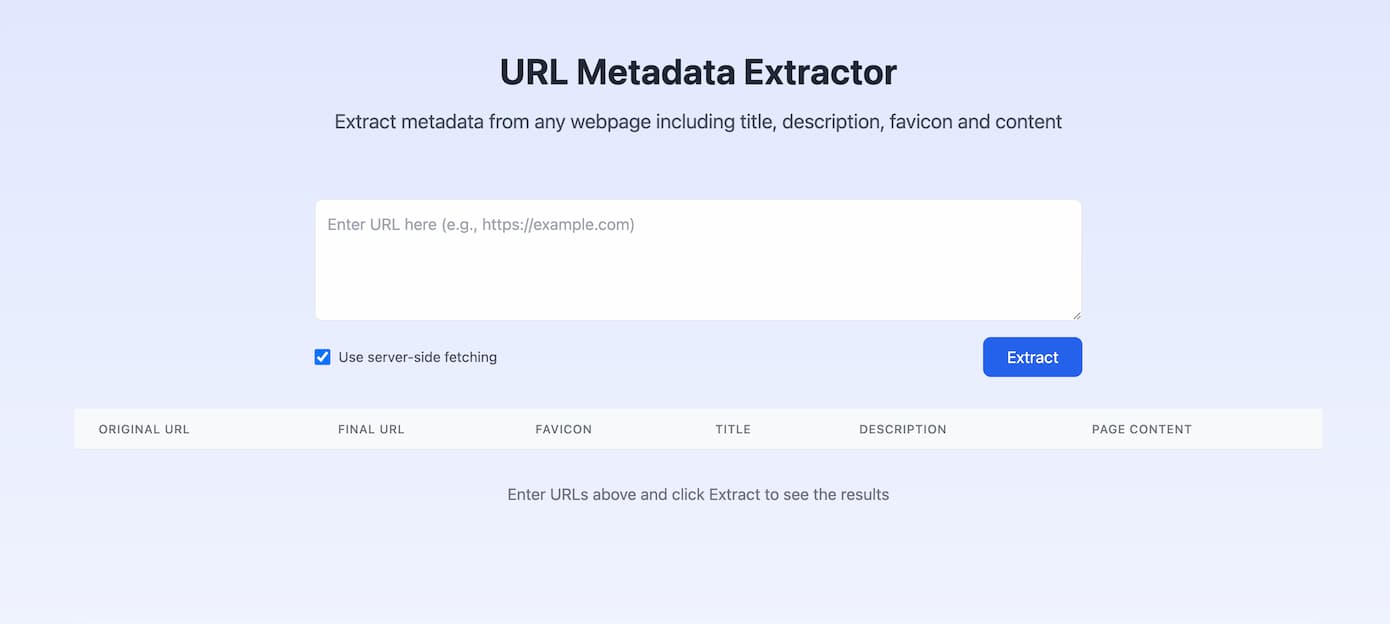The height and width of the screenshot is (624, 1390).
Task: Select the FINAL URL column header
Action: pyautogui.click(x=371, y=429)
